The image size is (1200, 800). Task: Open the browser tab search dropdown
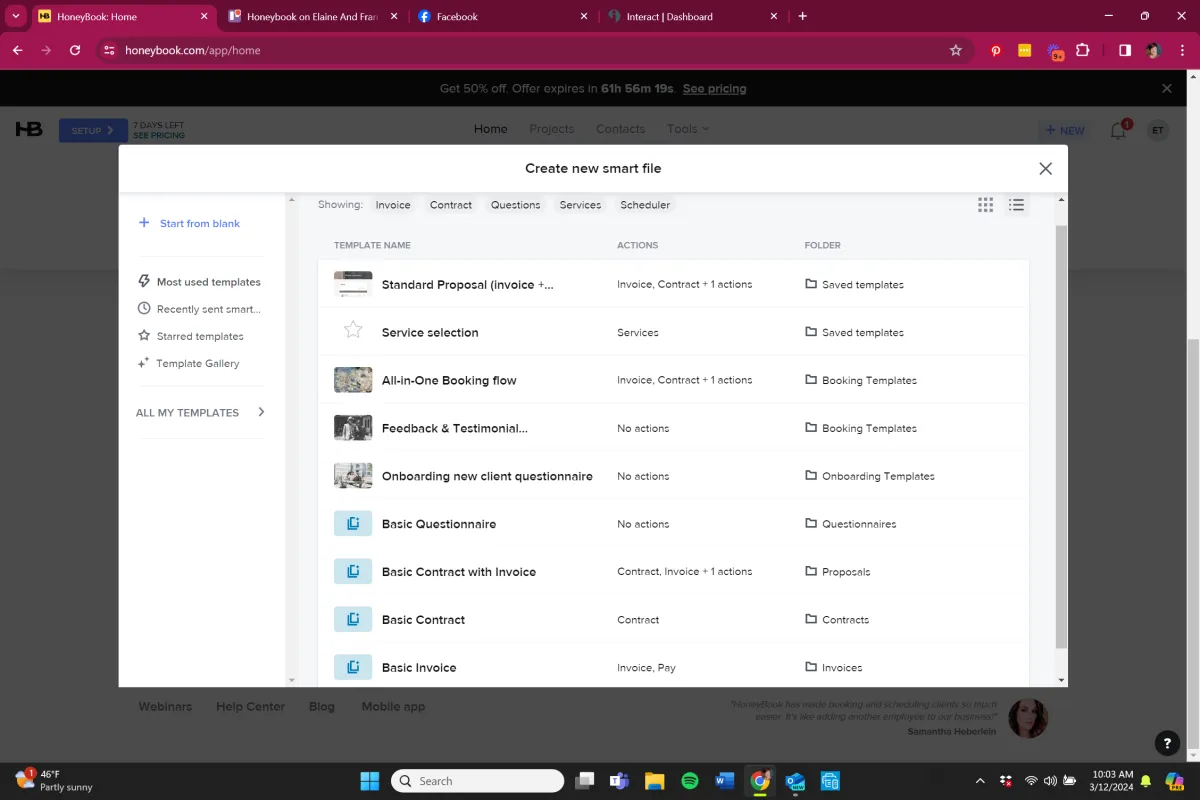click(x=16, y=16)
